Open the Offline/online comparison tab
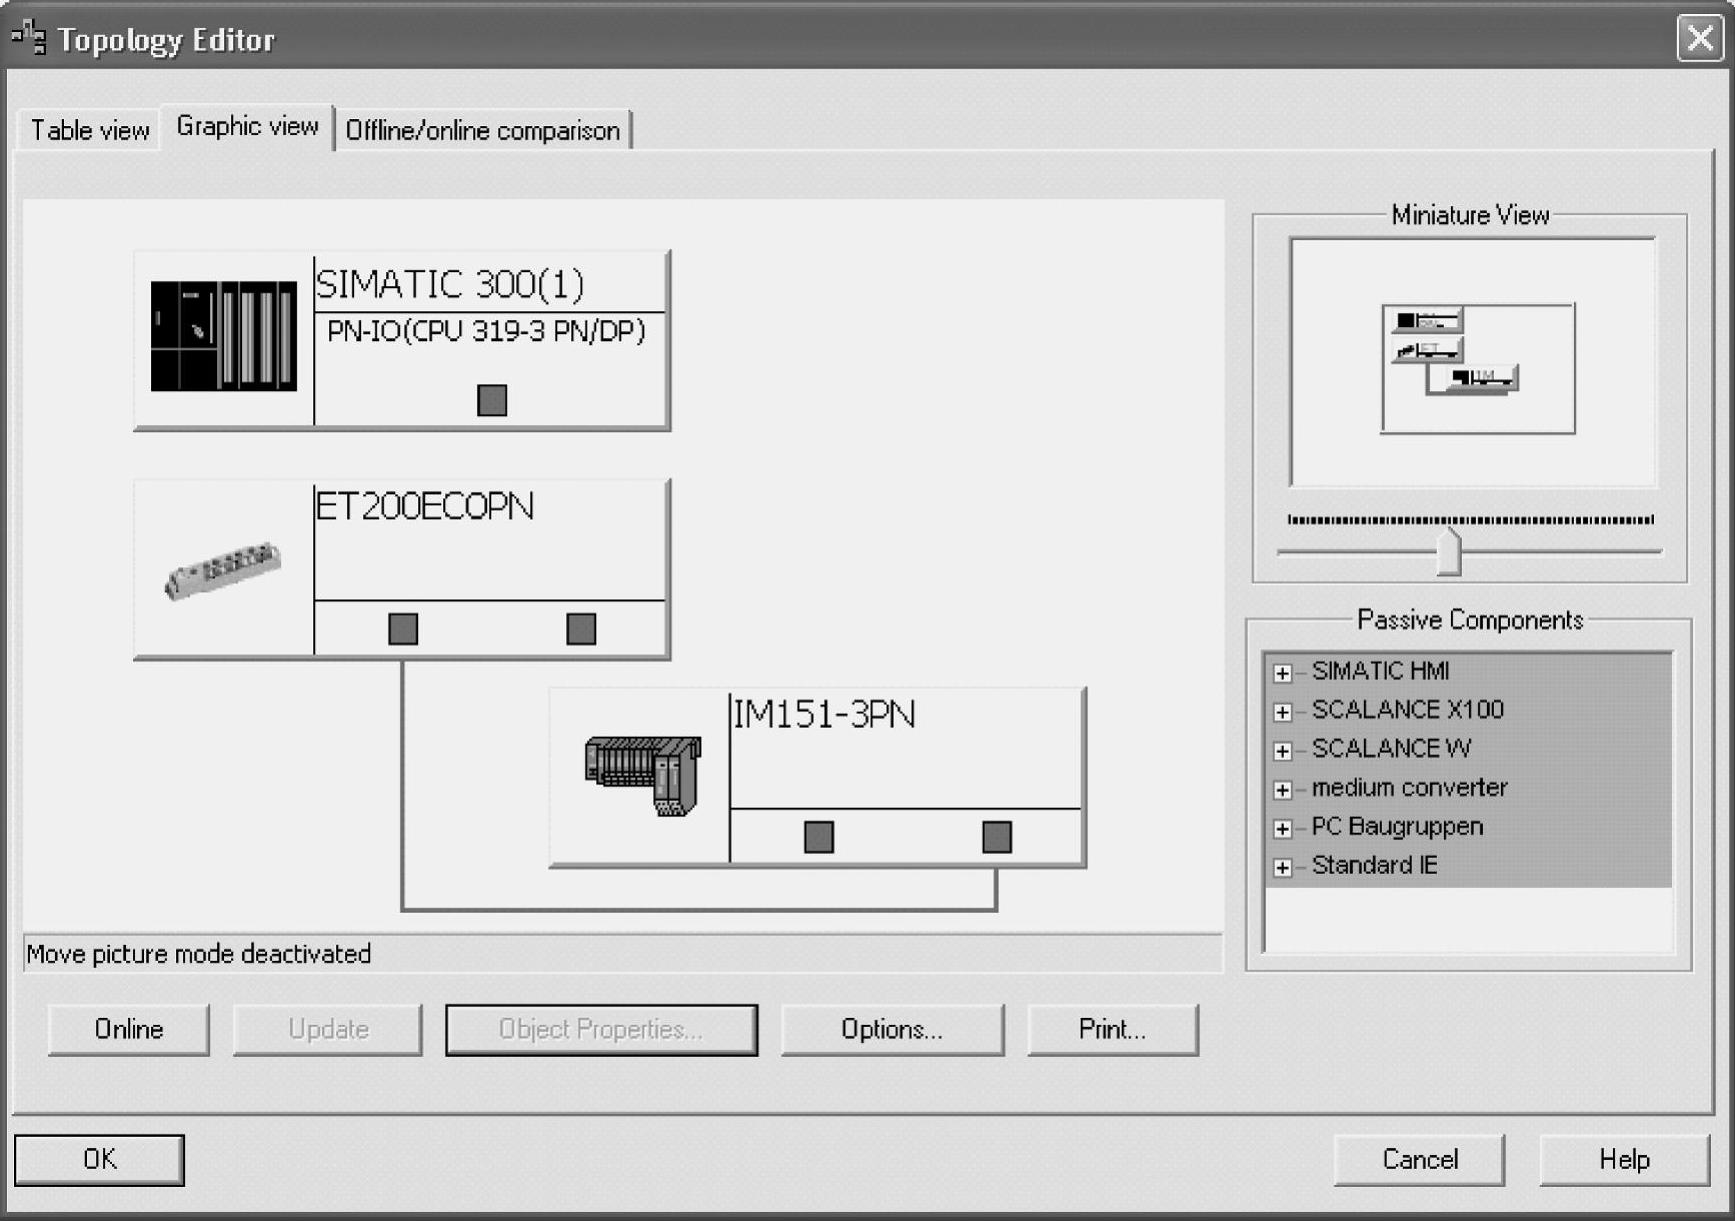The image size is (1735, 1221). coord(482,130)
